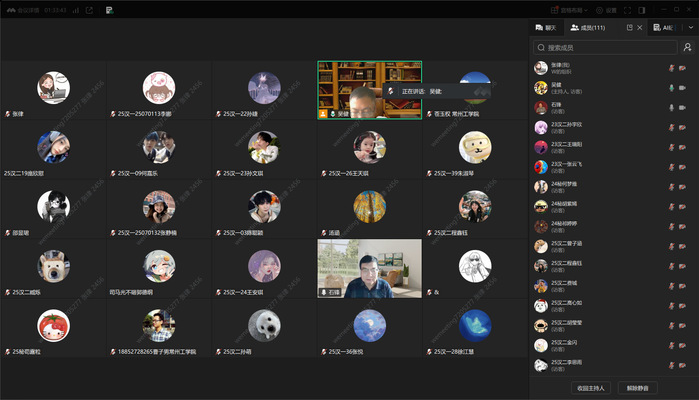
Task: Select the 成员(111) members tab
Action: 591,28
